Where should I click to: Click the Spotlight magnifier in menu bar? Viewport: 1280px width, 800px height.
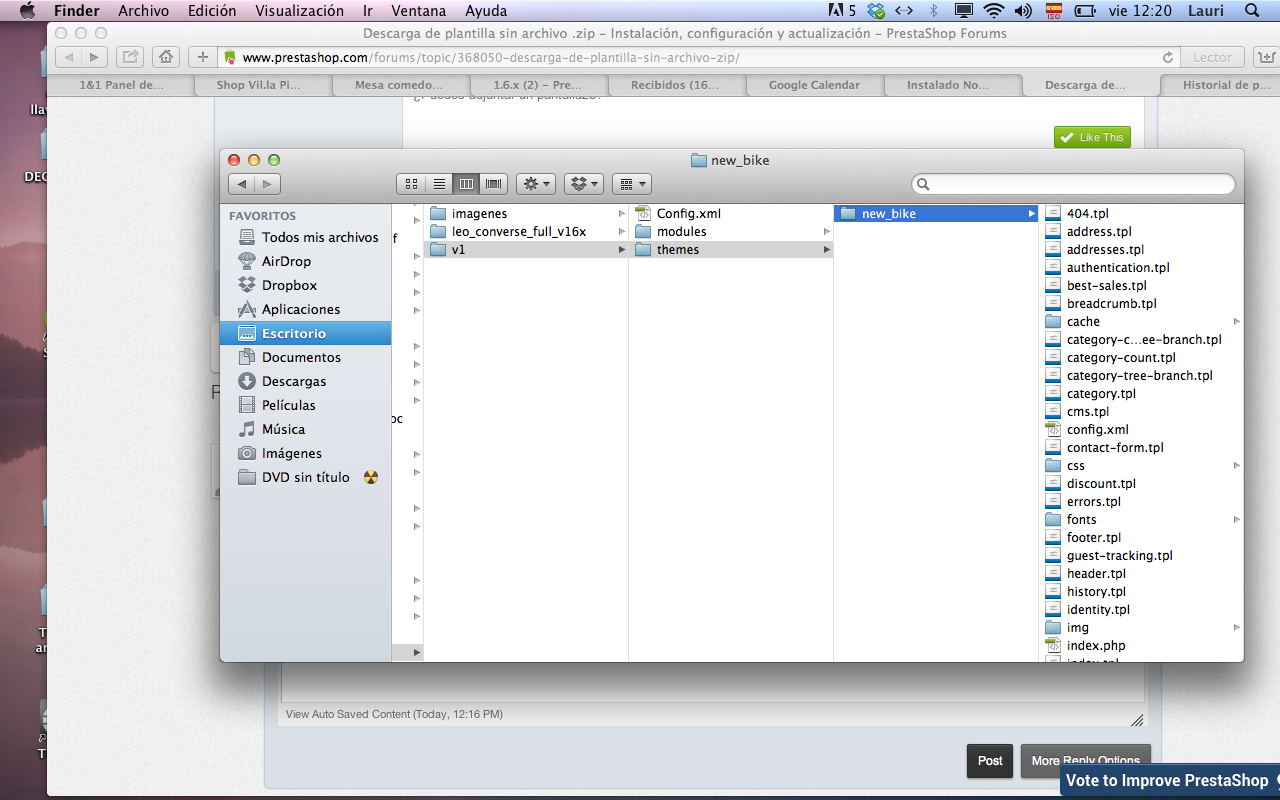pyautogui.click(x=1252, y=11)
